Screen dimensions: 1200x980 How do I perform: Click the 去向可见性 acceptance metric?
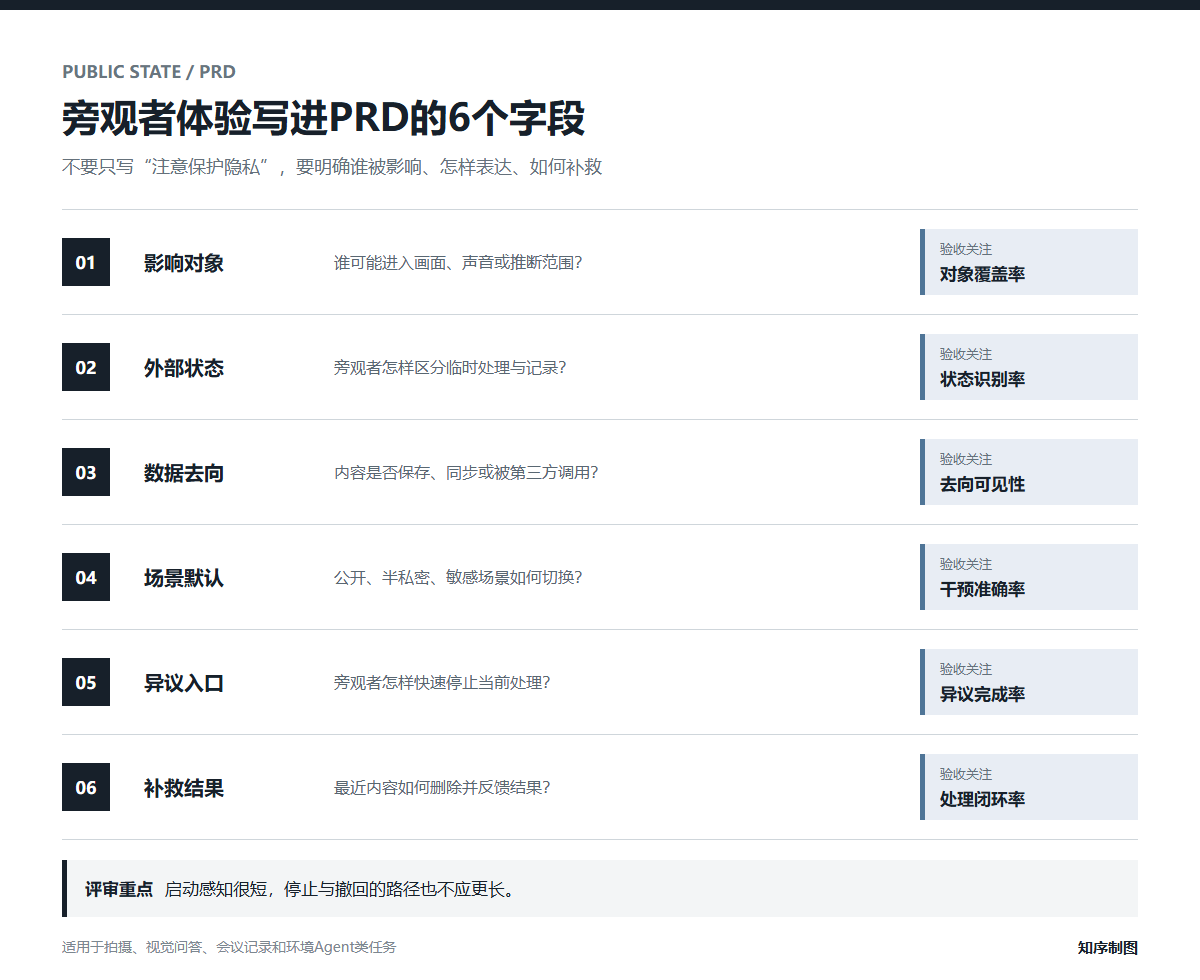coord(982,484)
